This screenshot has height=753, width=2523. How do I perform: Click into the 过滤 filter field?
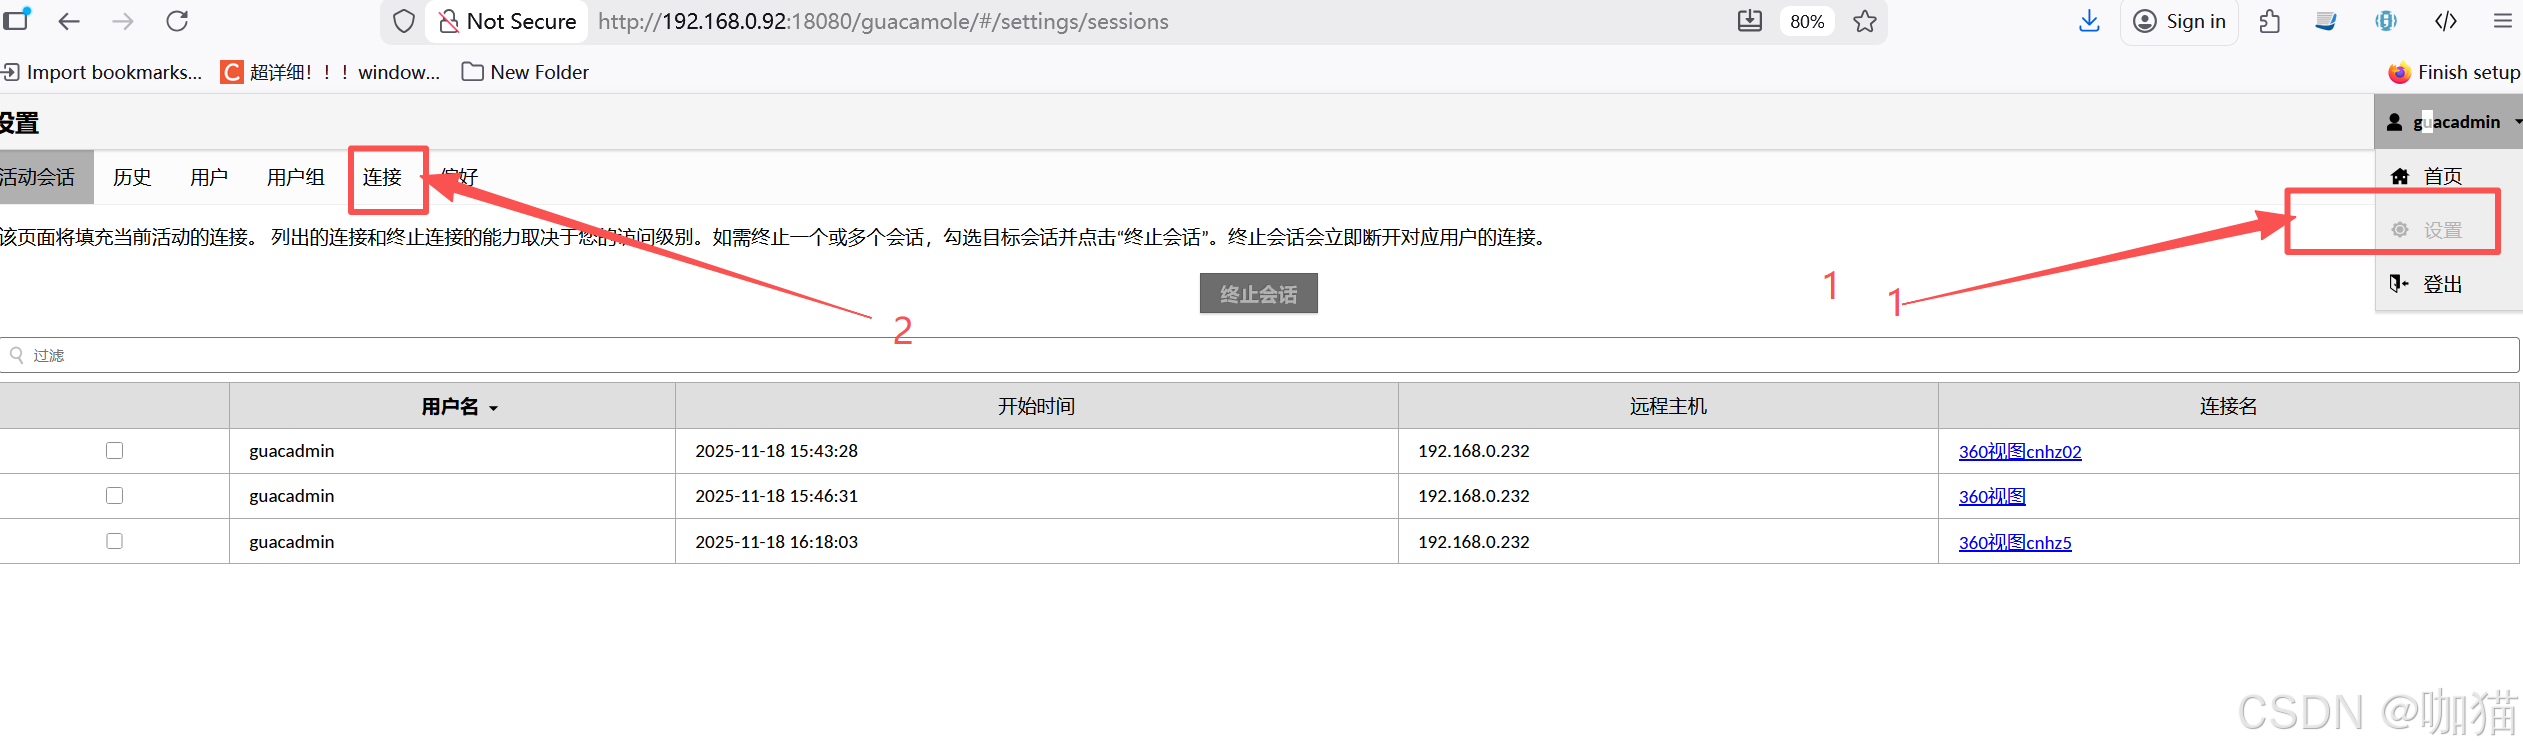pyautogui.click(x=1260, y=355)
